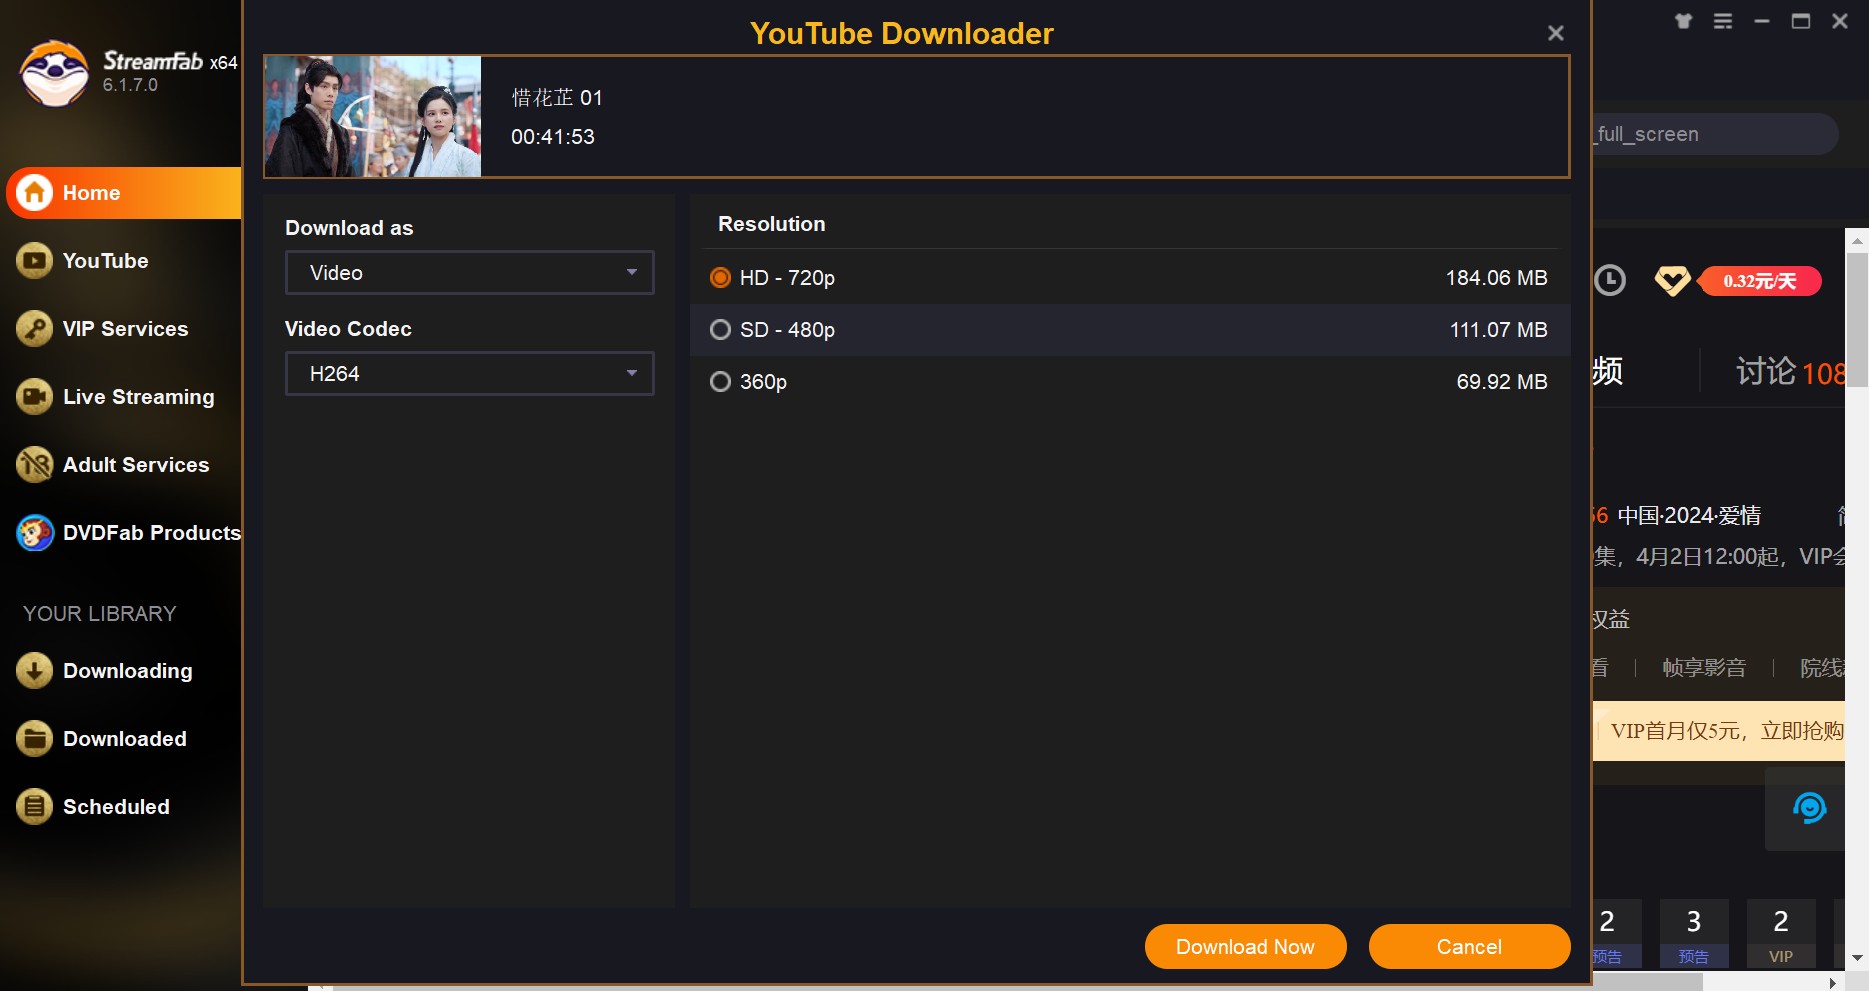
Task: Click the Cancel button
Action: coord(1469,947)
